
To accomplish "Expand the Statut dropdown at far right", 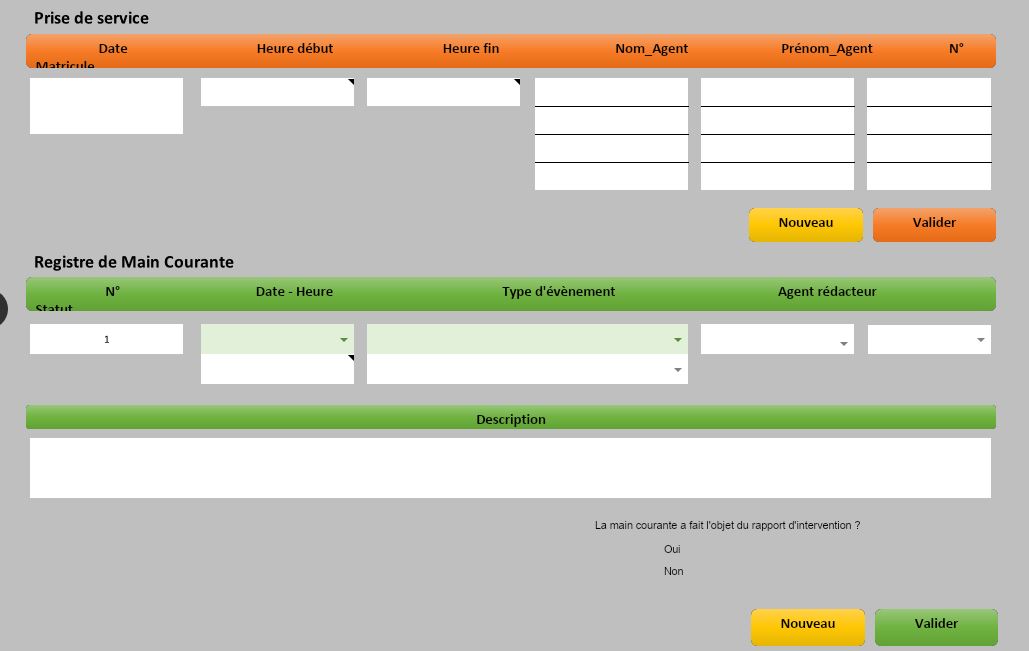I will (980, 340).
